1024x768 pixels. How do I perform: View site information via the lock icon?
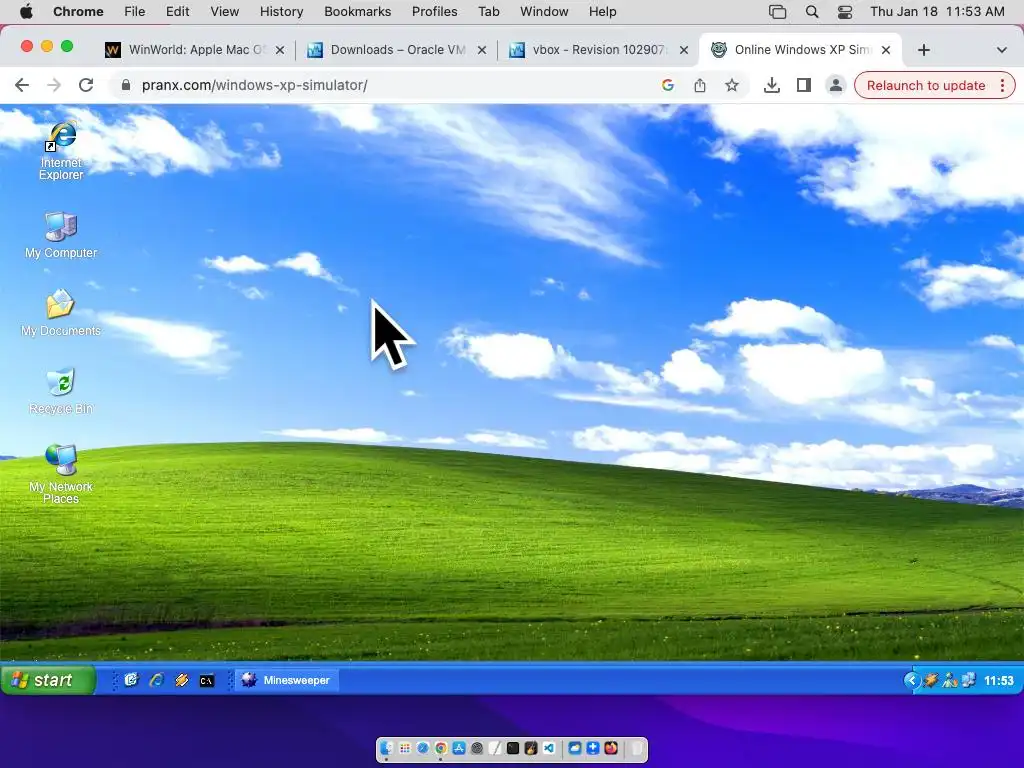coord(126,85)
